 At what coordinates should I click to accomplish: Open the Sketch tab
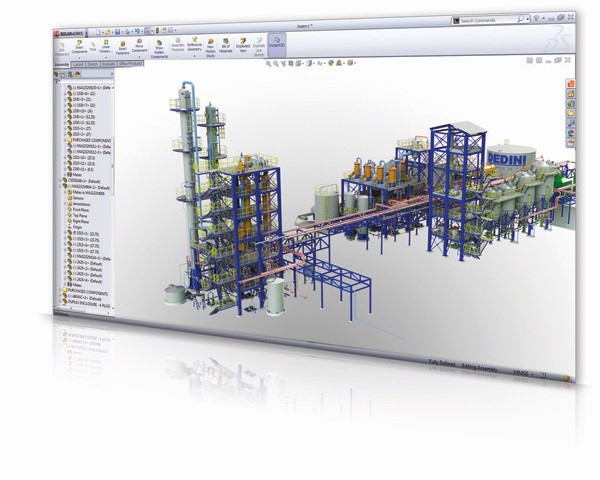(x=92, y=63)
